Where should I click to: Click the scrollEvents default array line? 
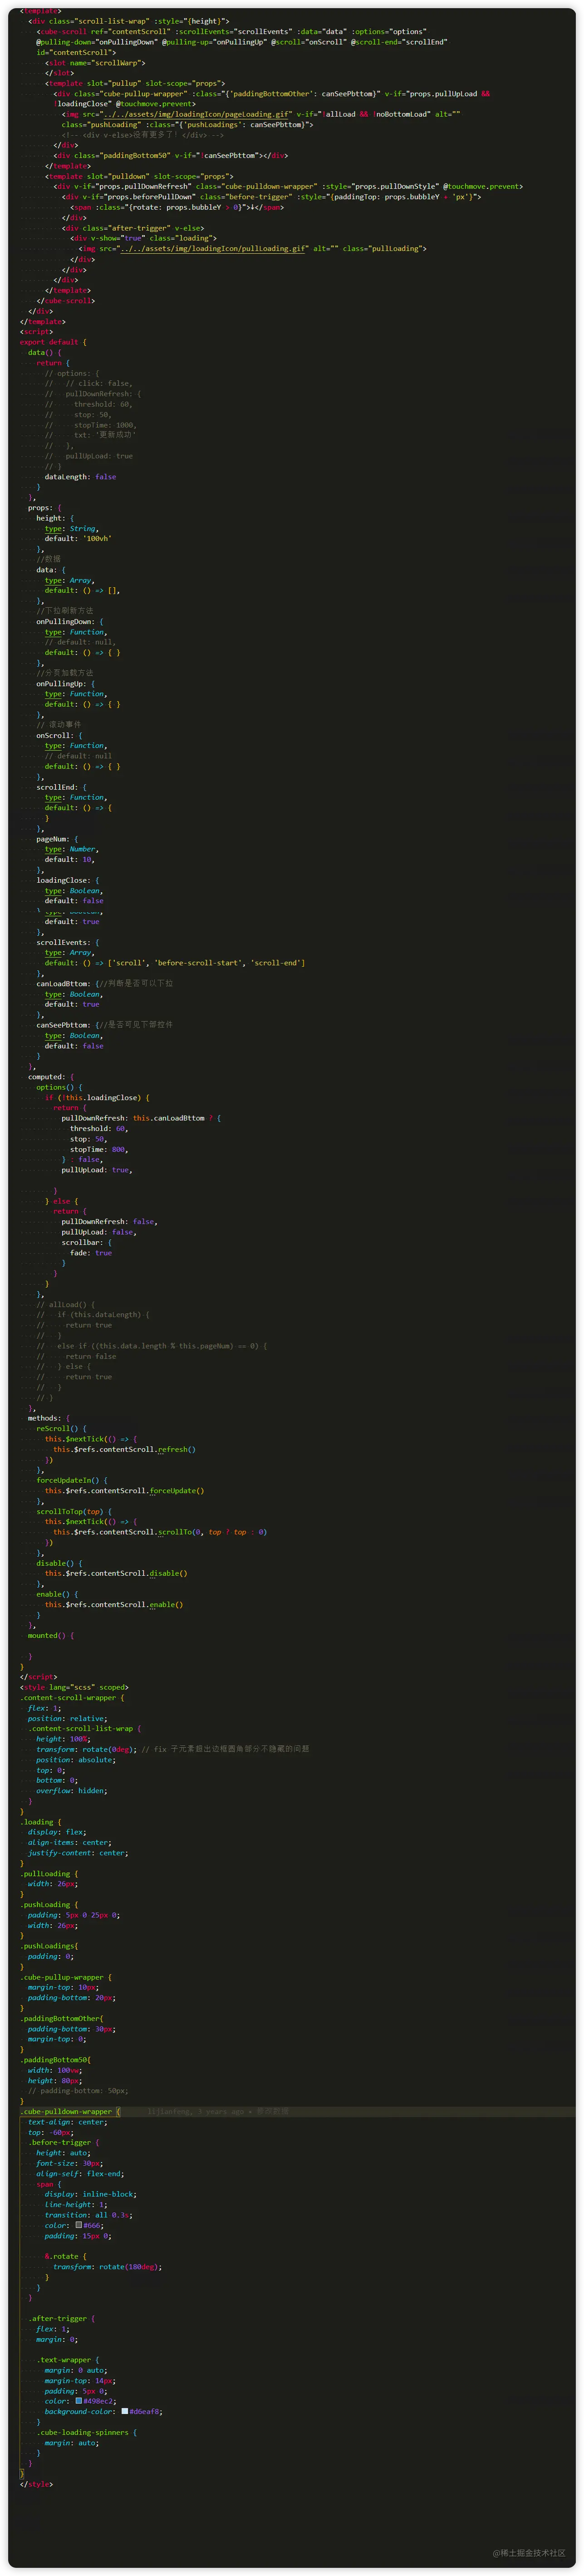click(x=175, y=963)
